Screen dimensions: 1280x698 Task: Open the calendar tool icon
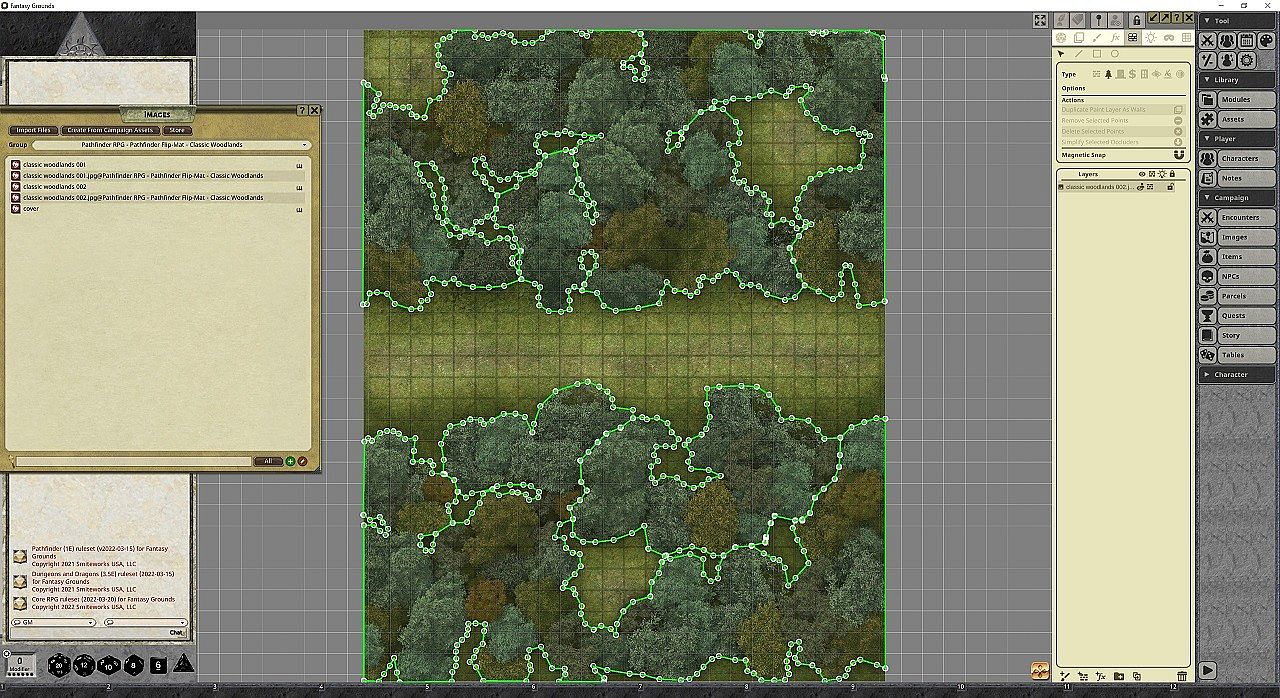tap(1246, 41)
